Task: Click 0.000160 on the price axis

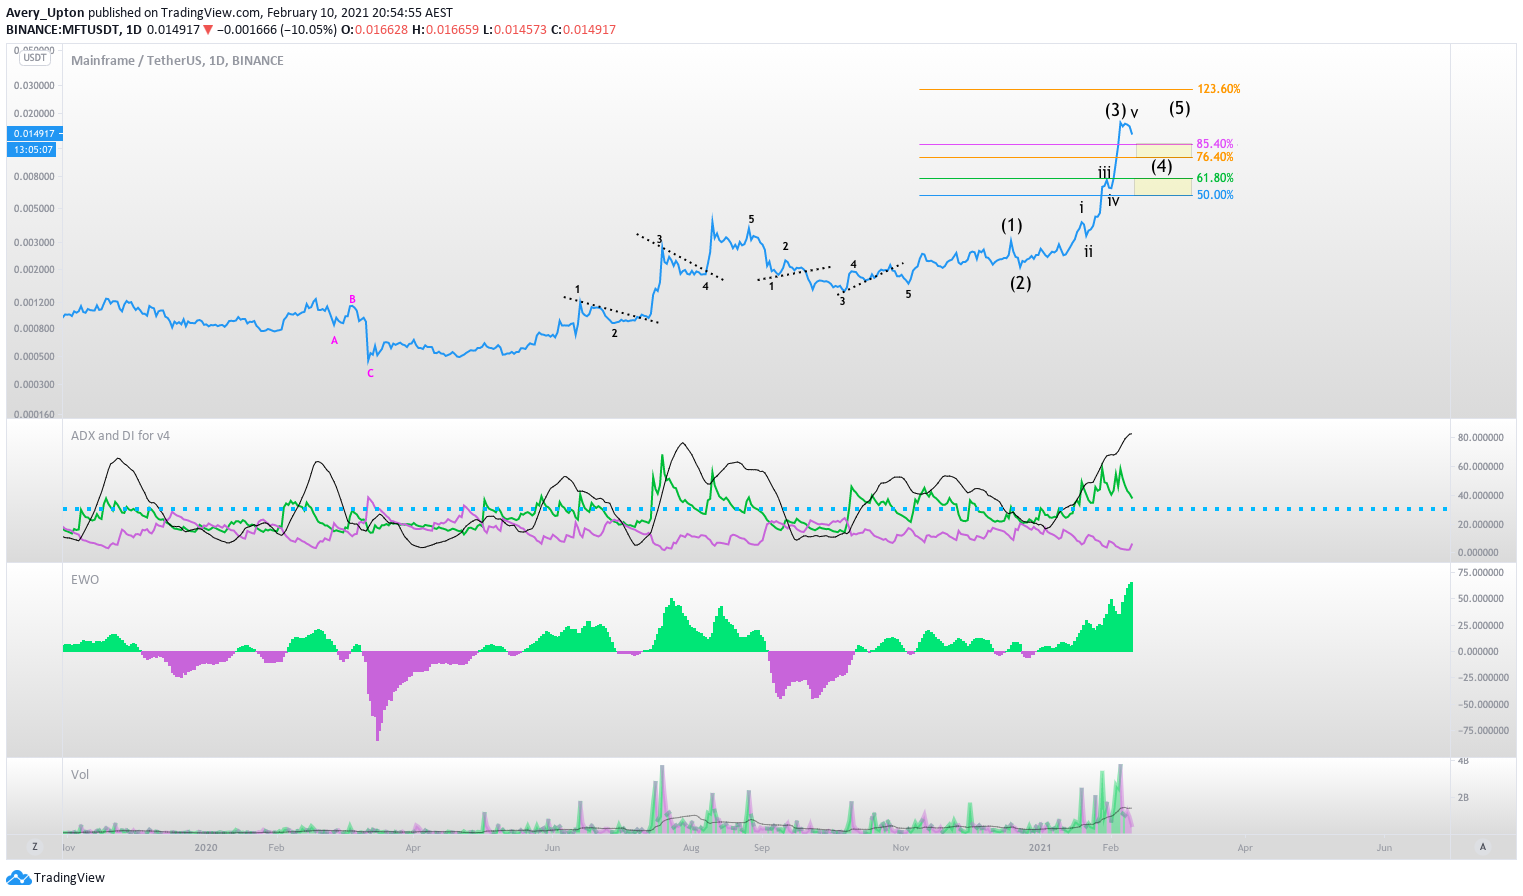Action: tap(33, 414)
